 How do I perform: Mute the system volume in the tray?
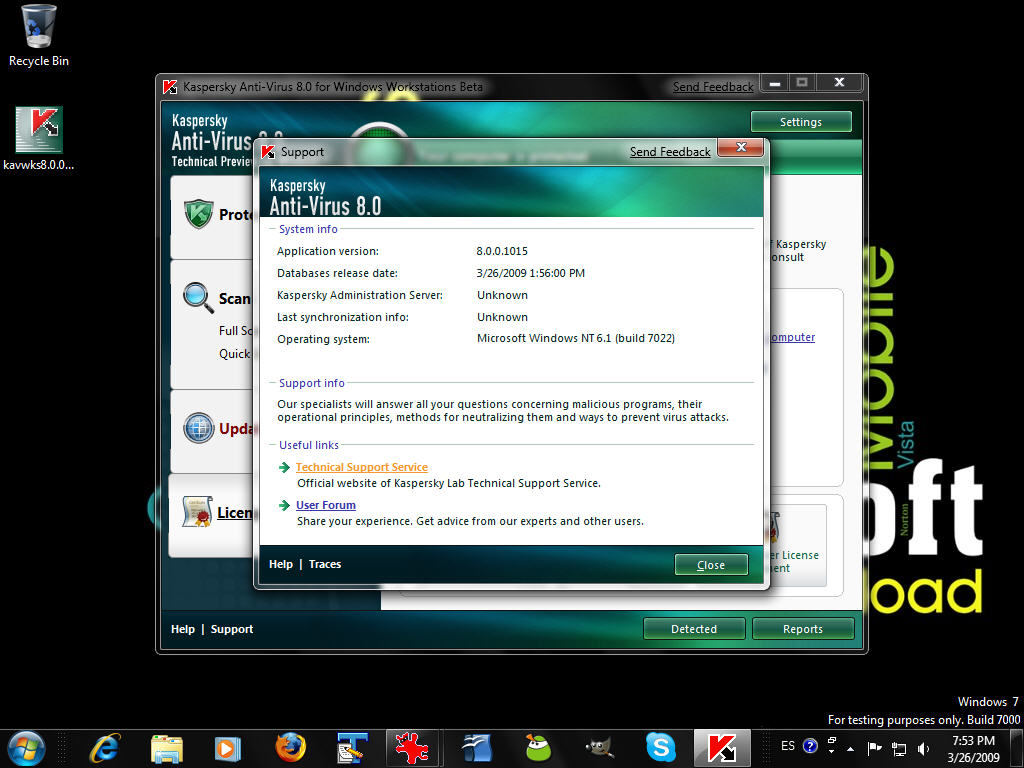[x=923, y=747]
